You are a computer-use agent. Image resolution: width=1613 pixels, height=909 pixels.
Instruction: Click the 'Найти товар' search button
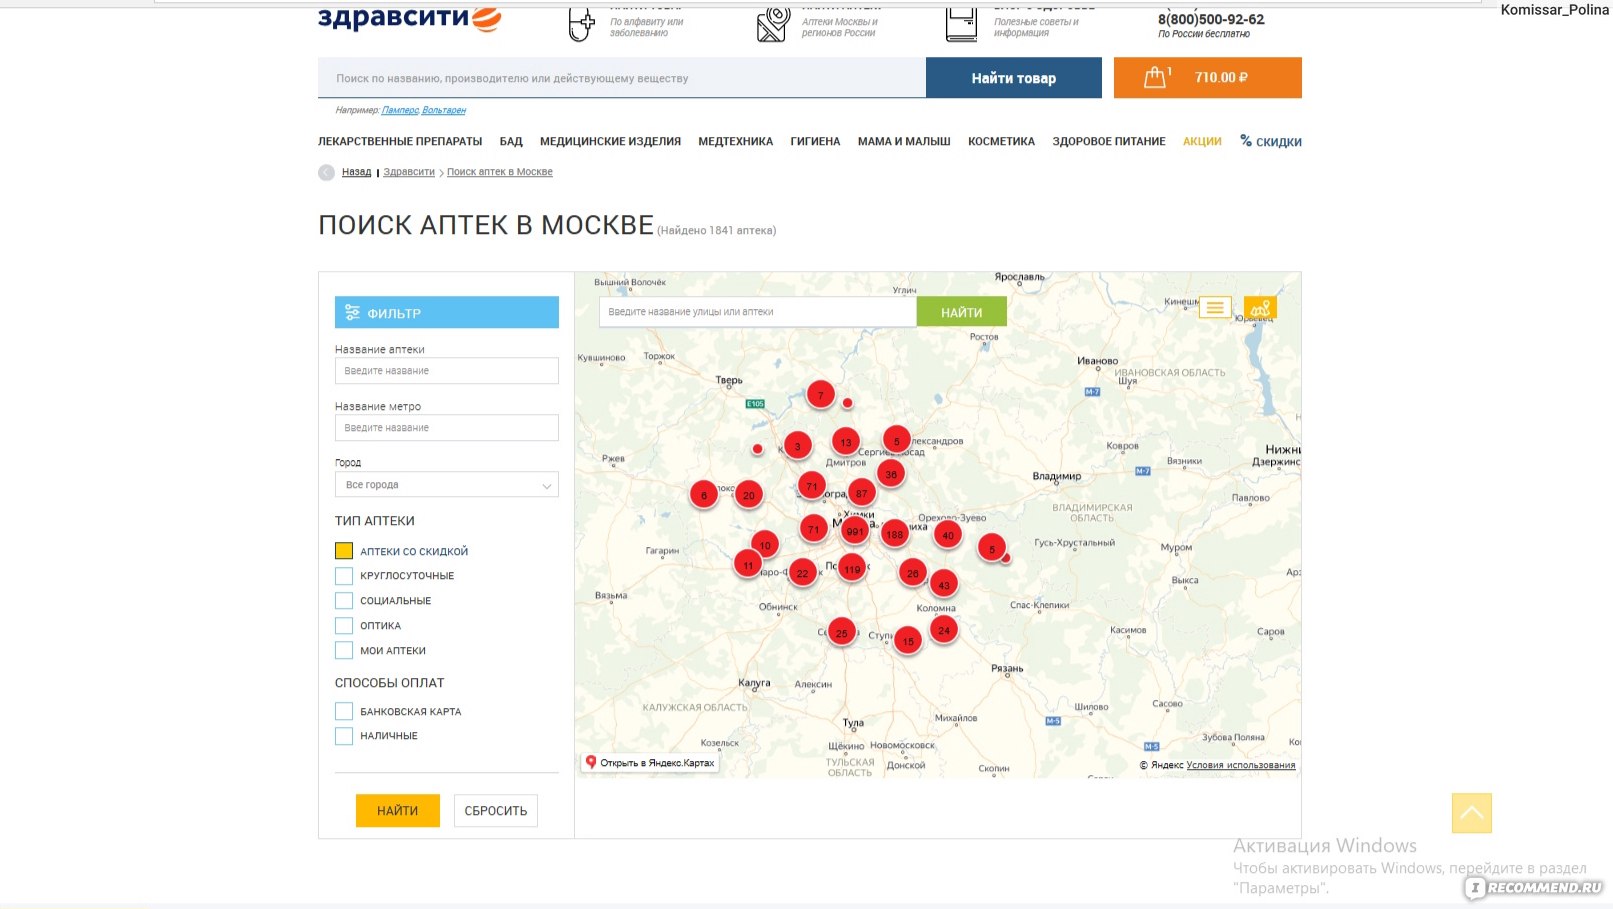pos(1013,78)
